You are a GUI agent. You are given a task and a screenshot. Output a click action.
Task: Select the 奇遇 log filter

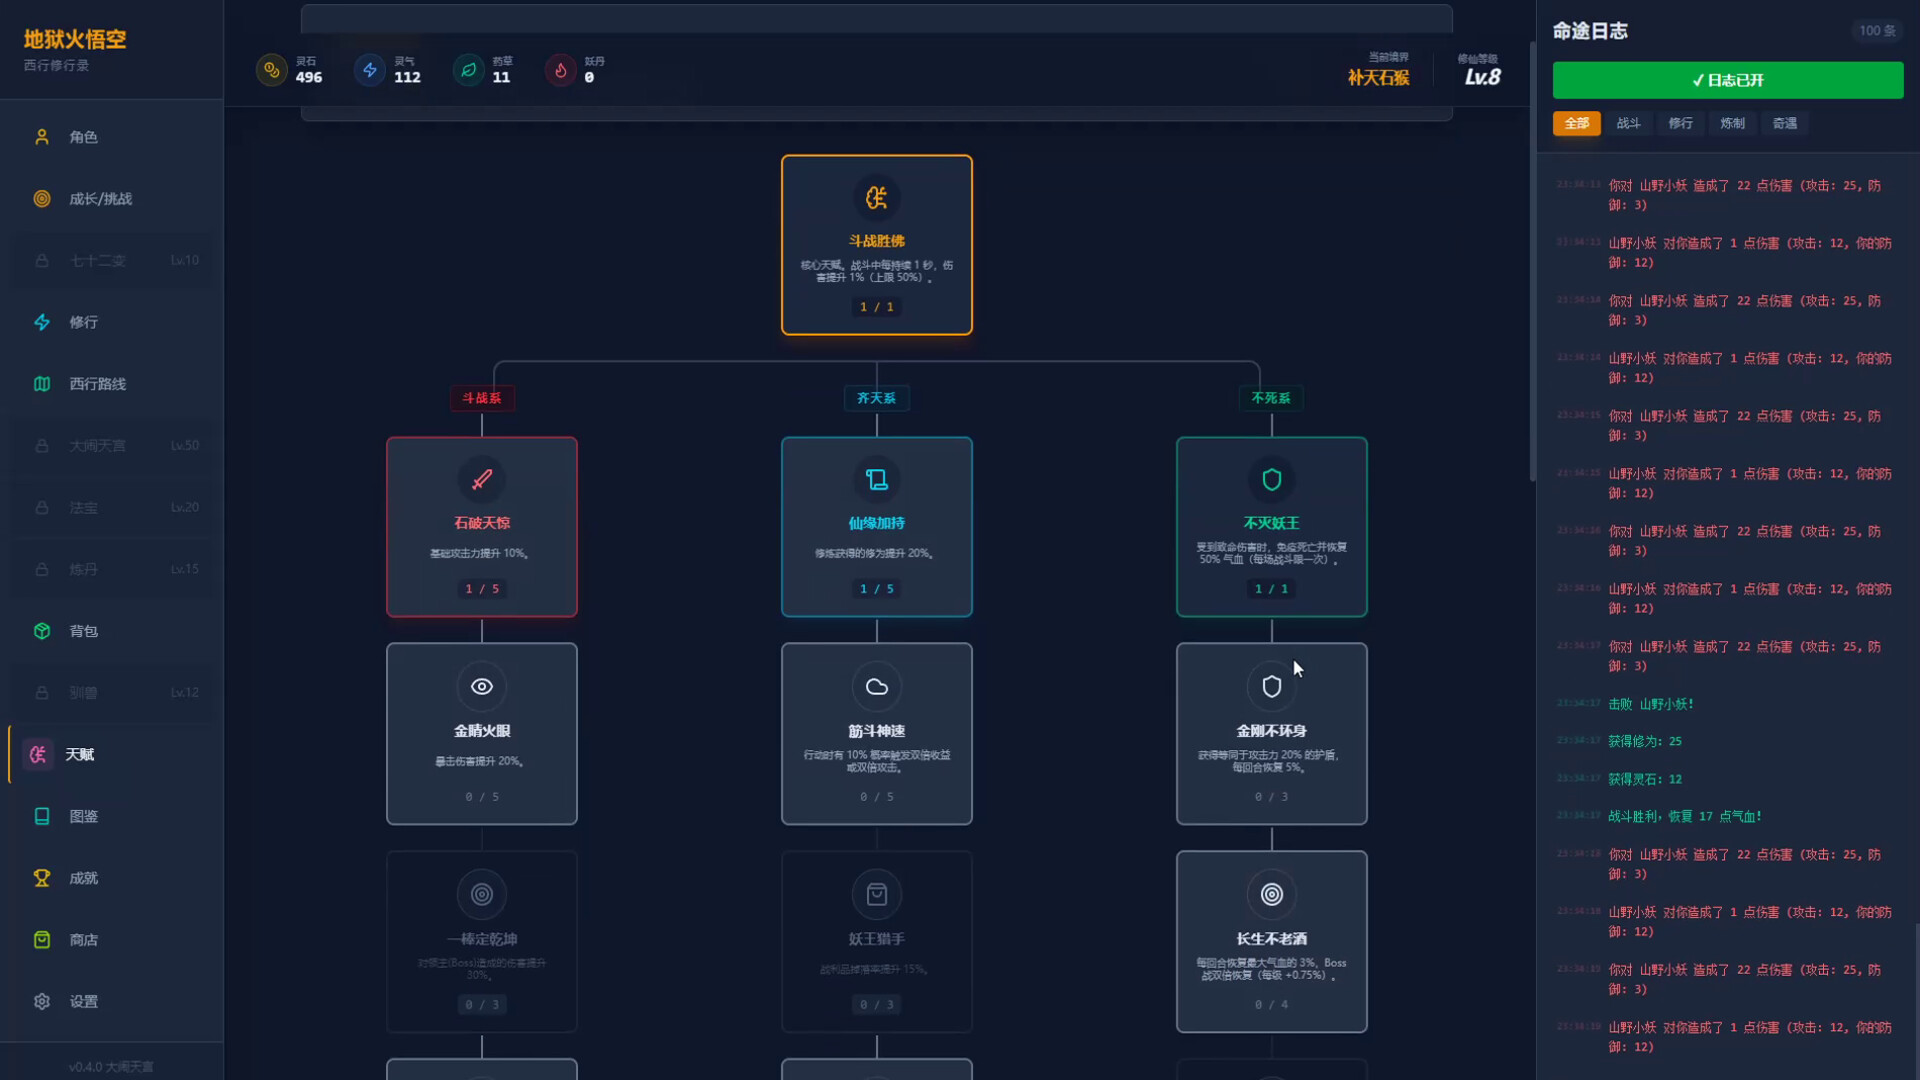click(1784, 122)
